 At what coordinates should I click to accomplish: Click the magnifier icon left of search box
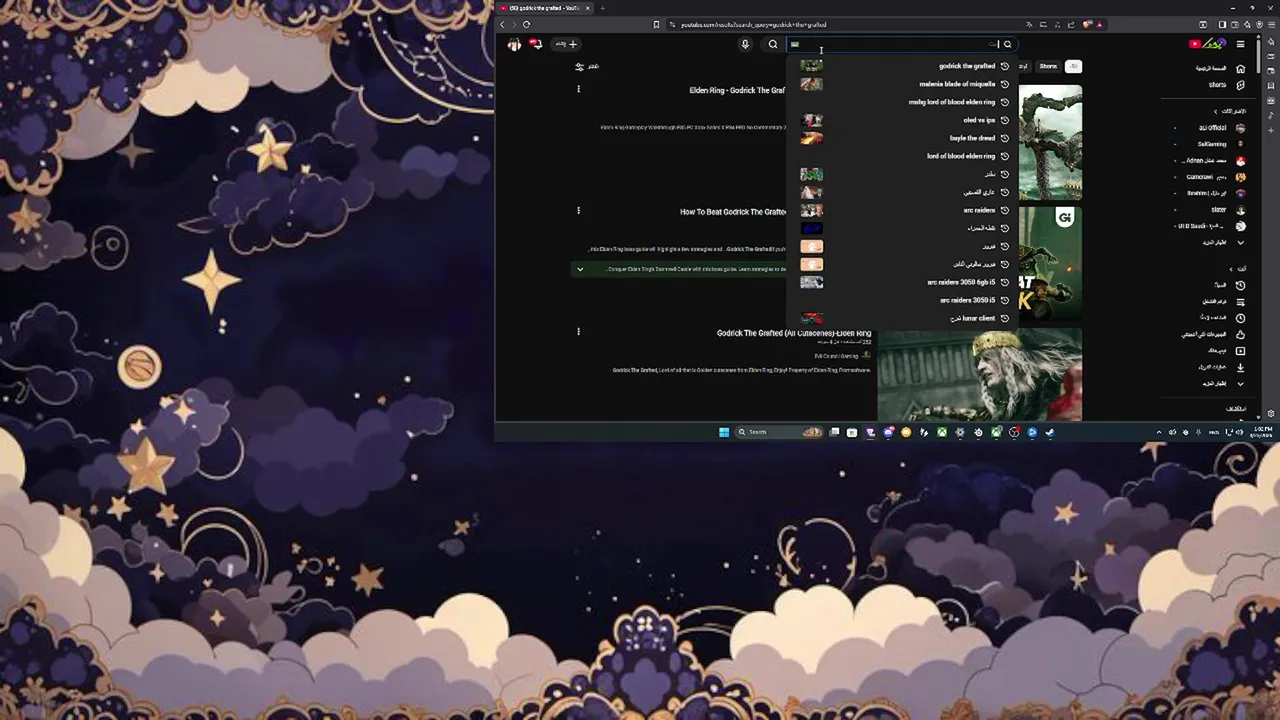[773, 44]
